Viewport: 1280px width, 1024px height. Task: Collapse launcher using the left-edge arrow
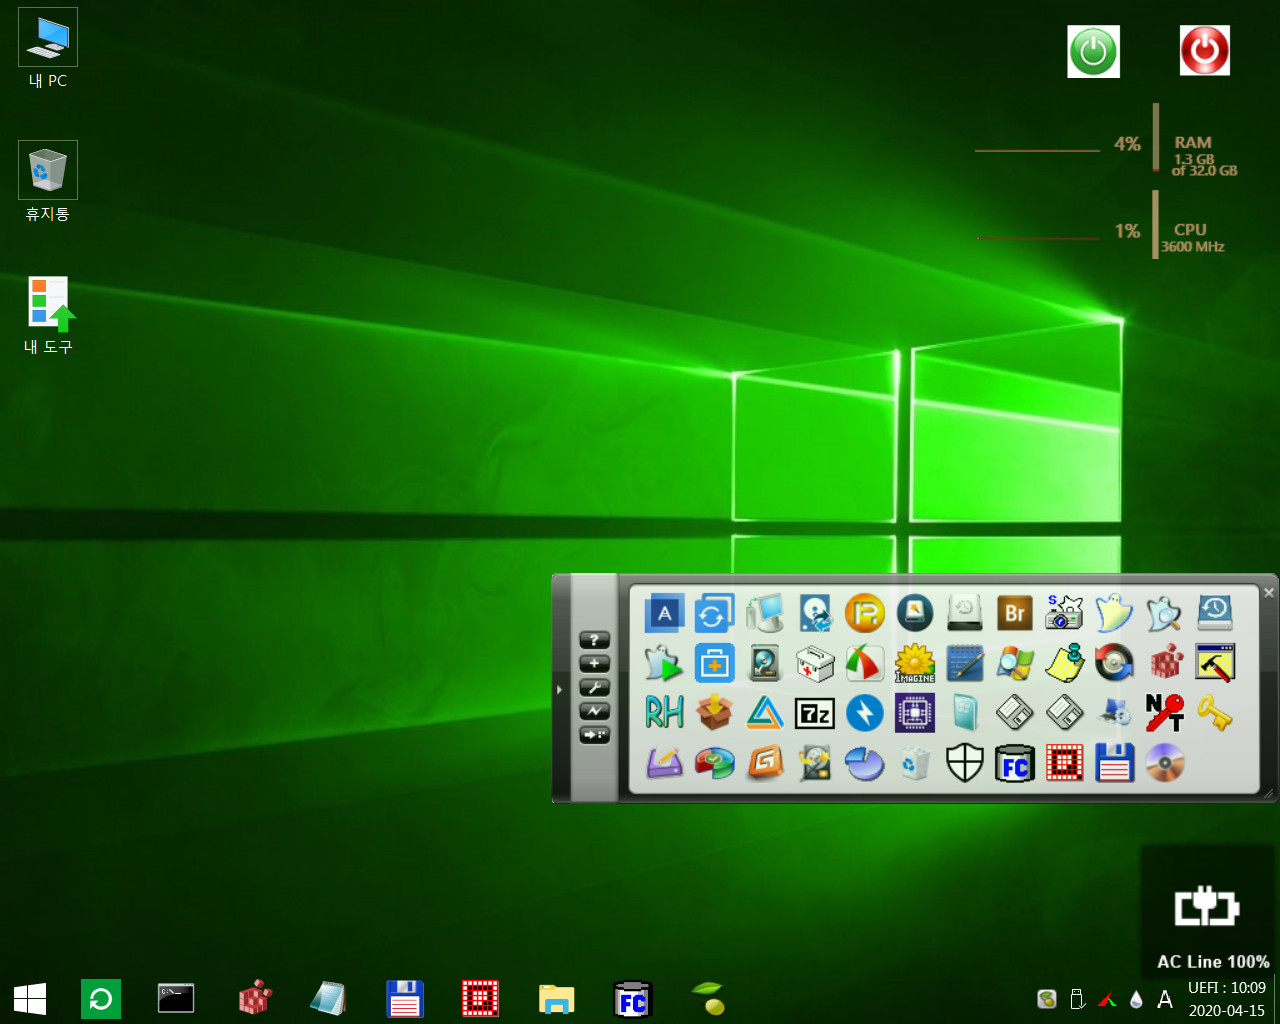(559, 689)
